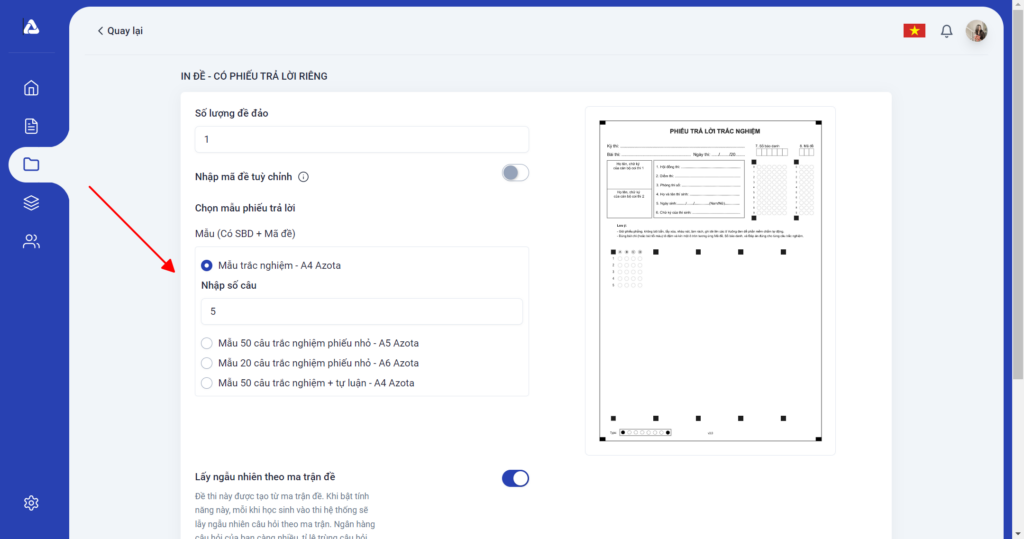Click the Nhập số câu field
The height and width of the screenshot is (539, 1024).
[362, 312]
